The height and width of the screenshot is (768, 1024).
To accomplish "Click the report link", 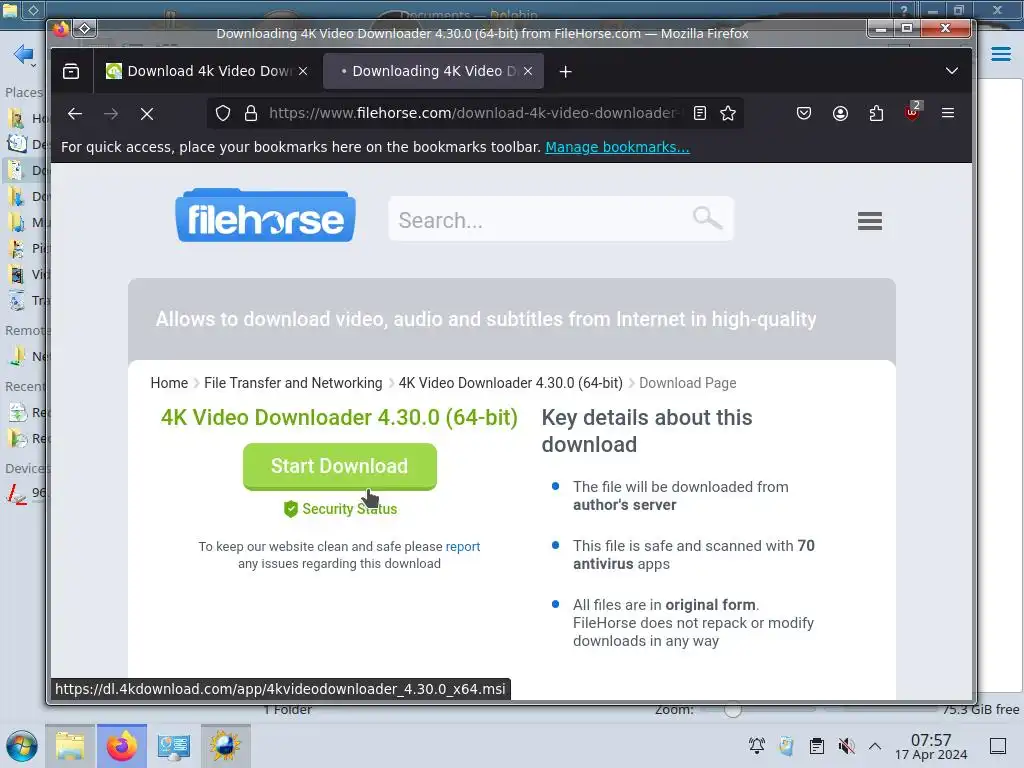I will point(463,547).
